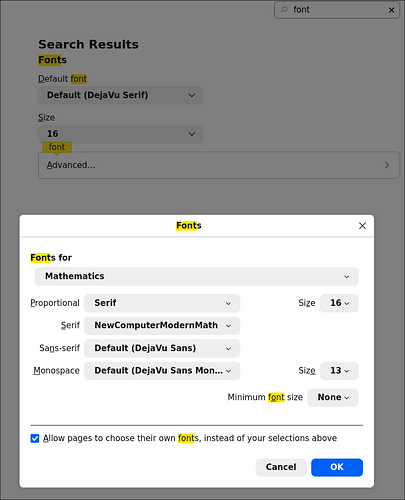The height and width of the screenshot is (500, 405).
Task: Click the Cancel button
Action: click(281, 467)
